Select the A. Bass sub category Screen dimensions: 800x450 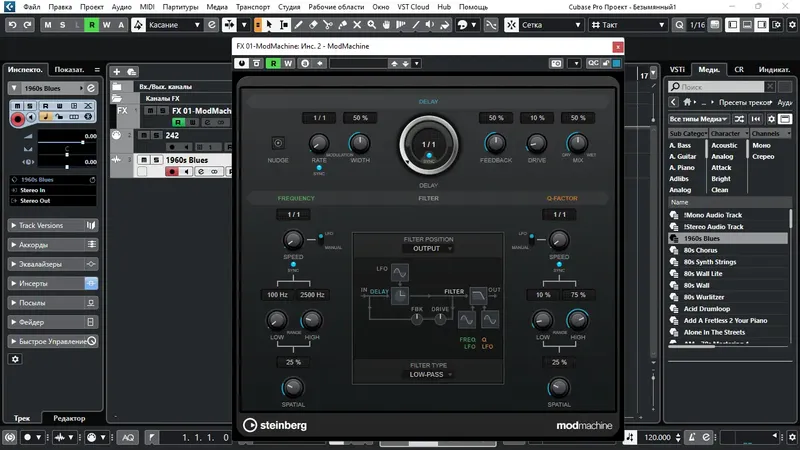pos(680,145)
